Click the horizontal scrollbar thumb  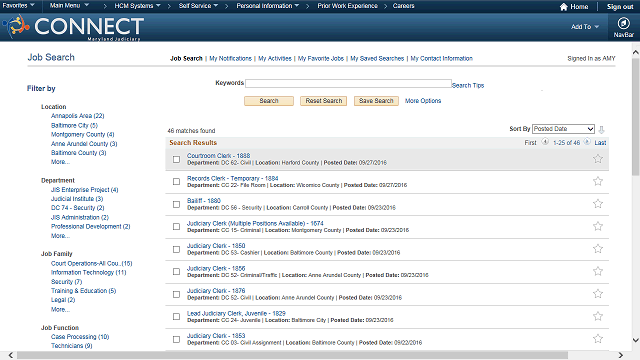coord(292,355)
